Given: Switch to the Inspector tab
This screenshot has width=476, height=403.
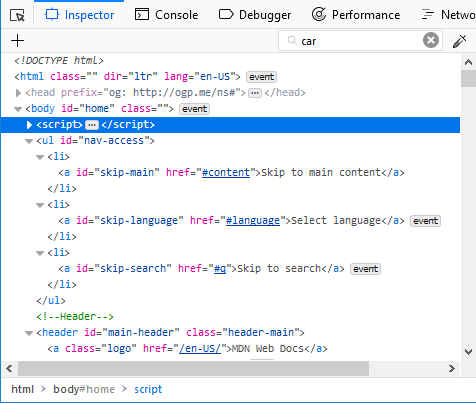Looking at the screenshot, I should 79,15.
